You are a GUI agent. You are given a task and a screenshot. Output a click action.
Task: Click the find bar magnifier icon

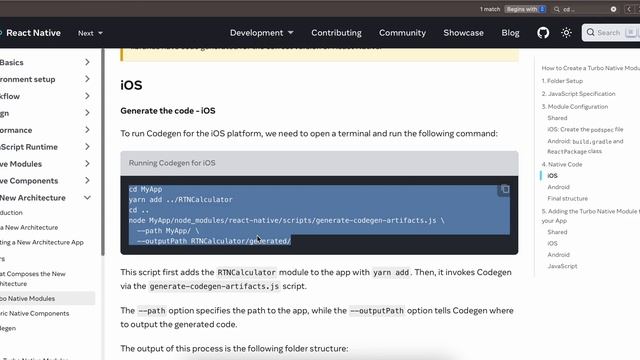coord(557,9)
